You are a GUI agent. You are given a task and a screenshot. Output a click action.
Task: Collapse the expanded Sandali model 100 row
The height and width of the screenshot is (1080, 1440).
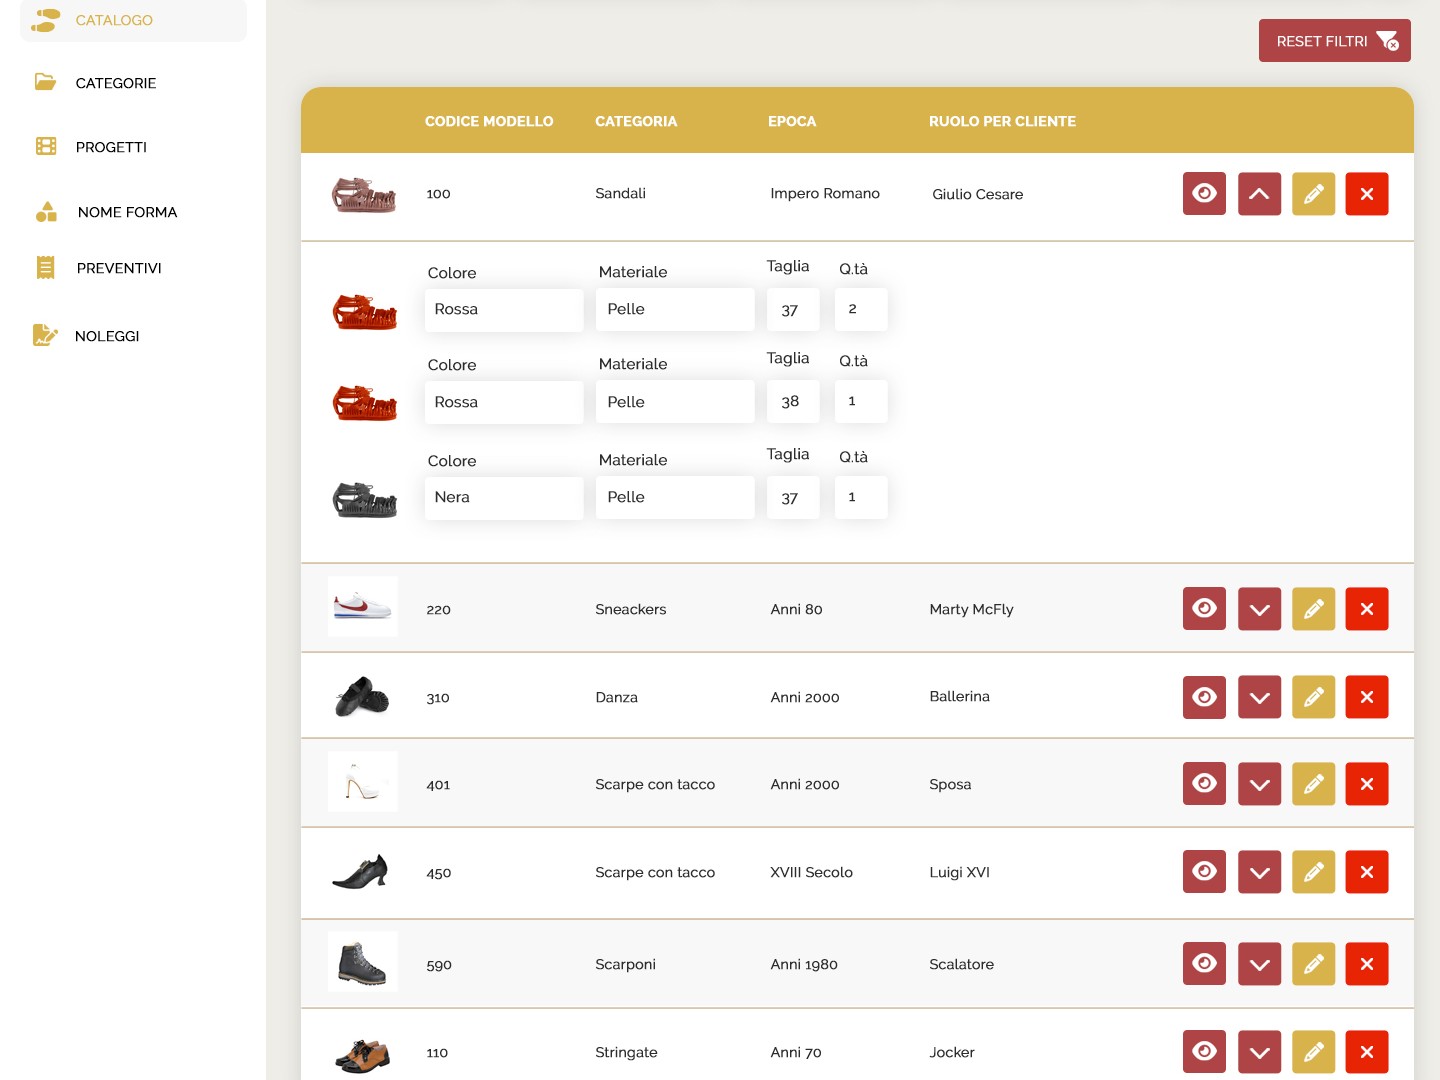tap(1259, 194)
